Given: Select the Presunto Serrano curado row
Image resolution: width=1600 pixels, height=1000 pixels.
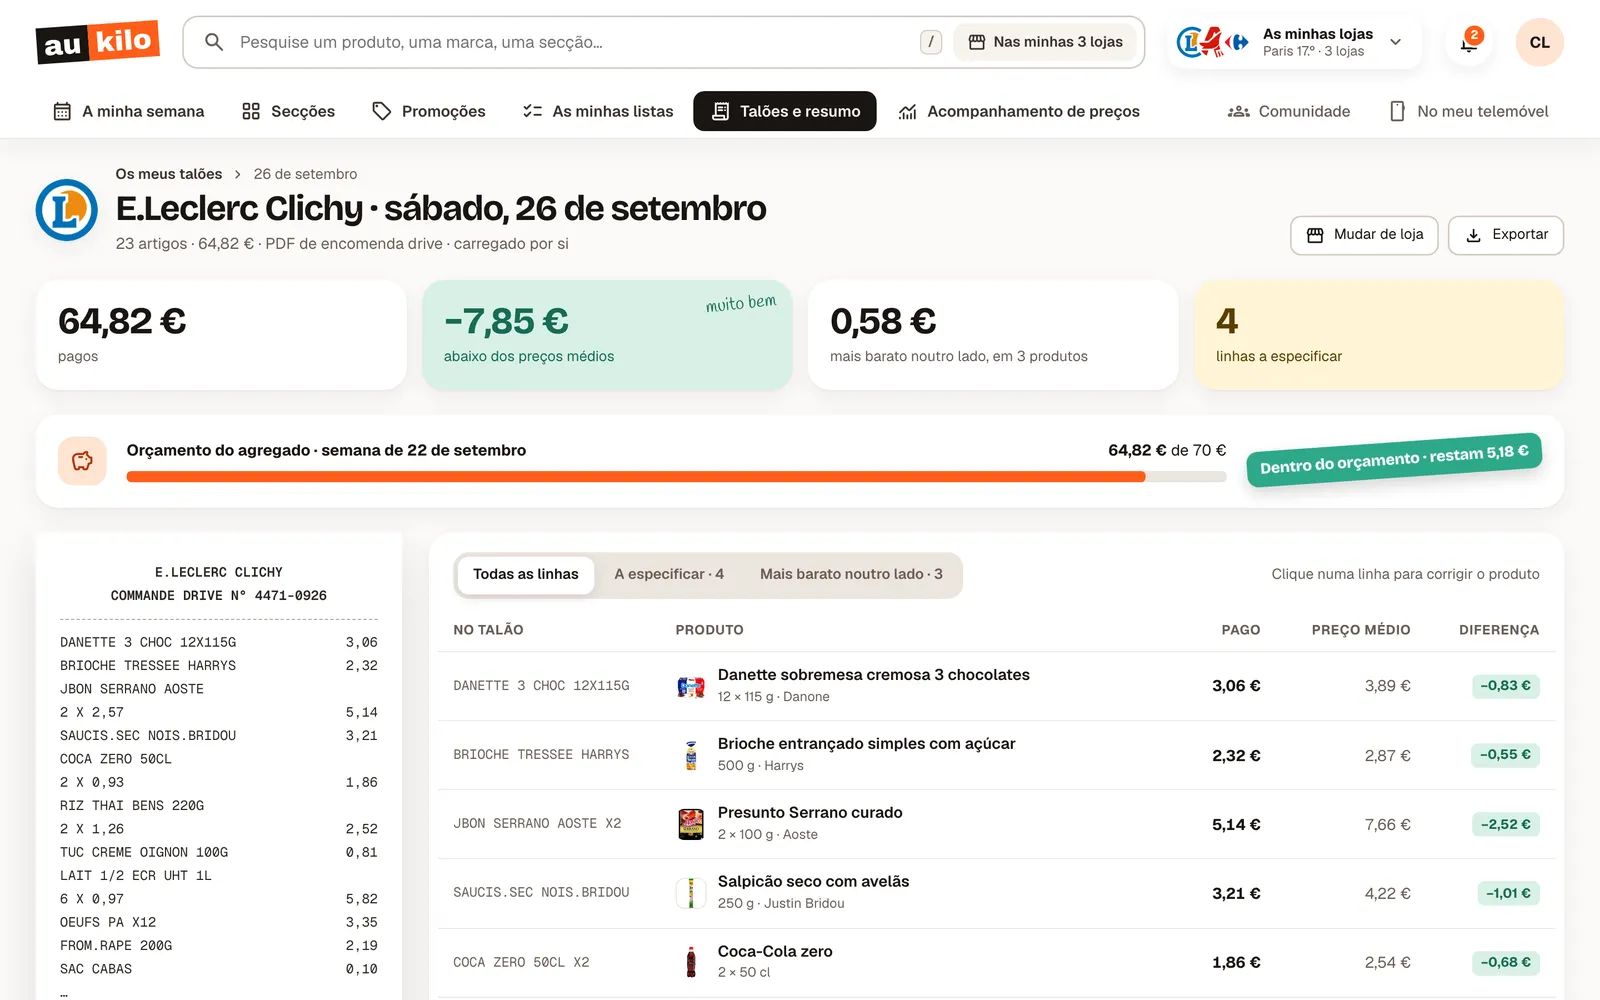Looking at the screenshot, I should click(996, 824).
